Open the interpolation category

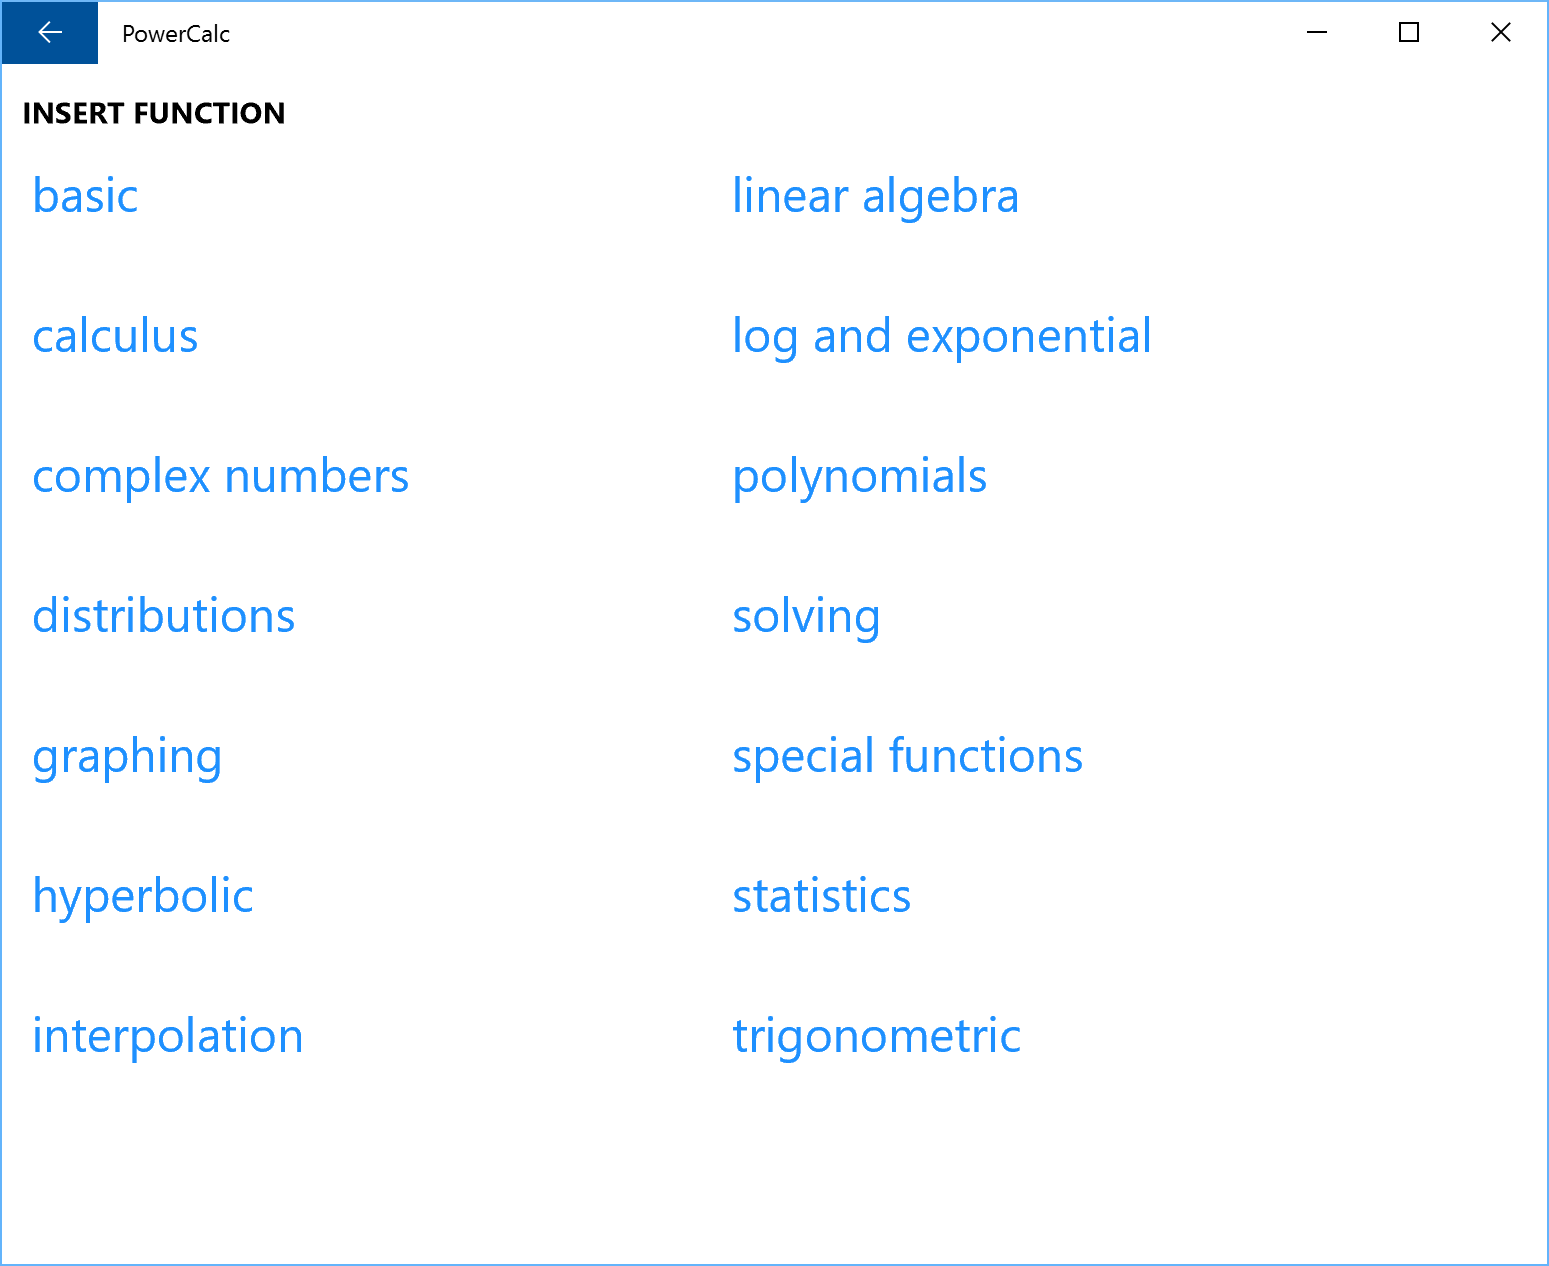(167, 1036)
